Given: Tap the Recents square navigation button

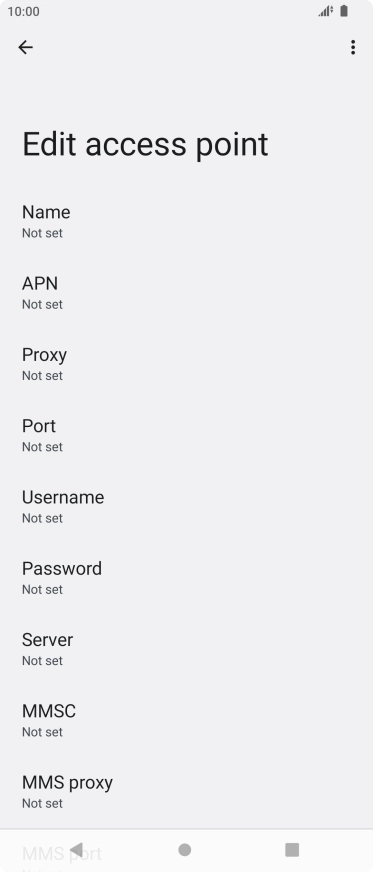Looking at the screenshot, I should 292,849.
